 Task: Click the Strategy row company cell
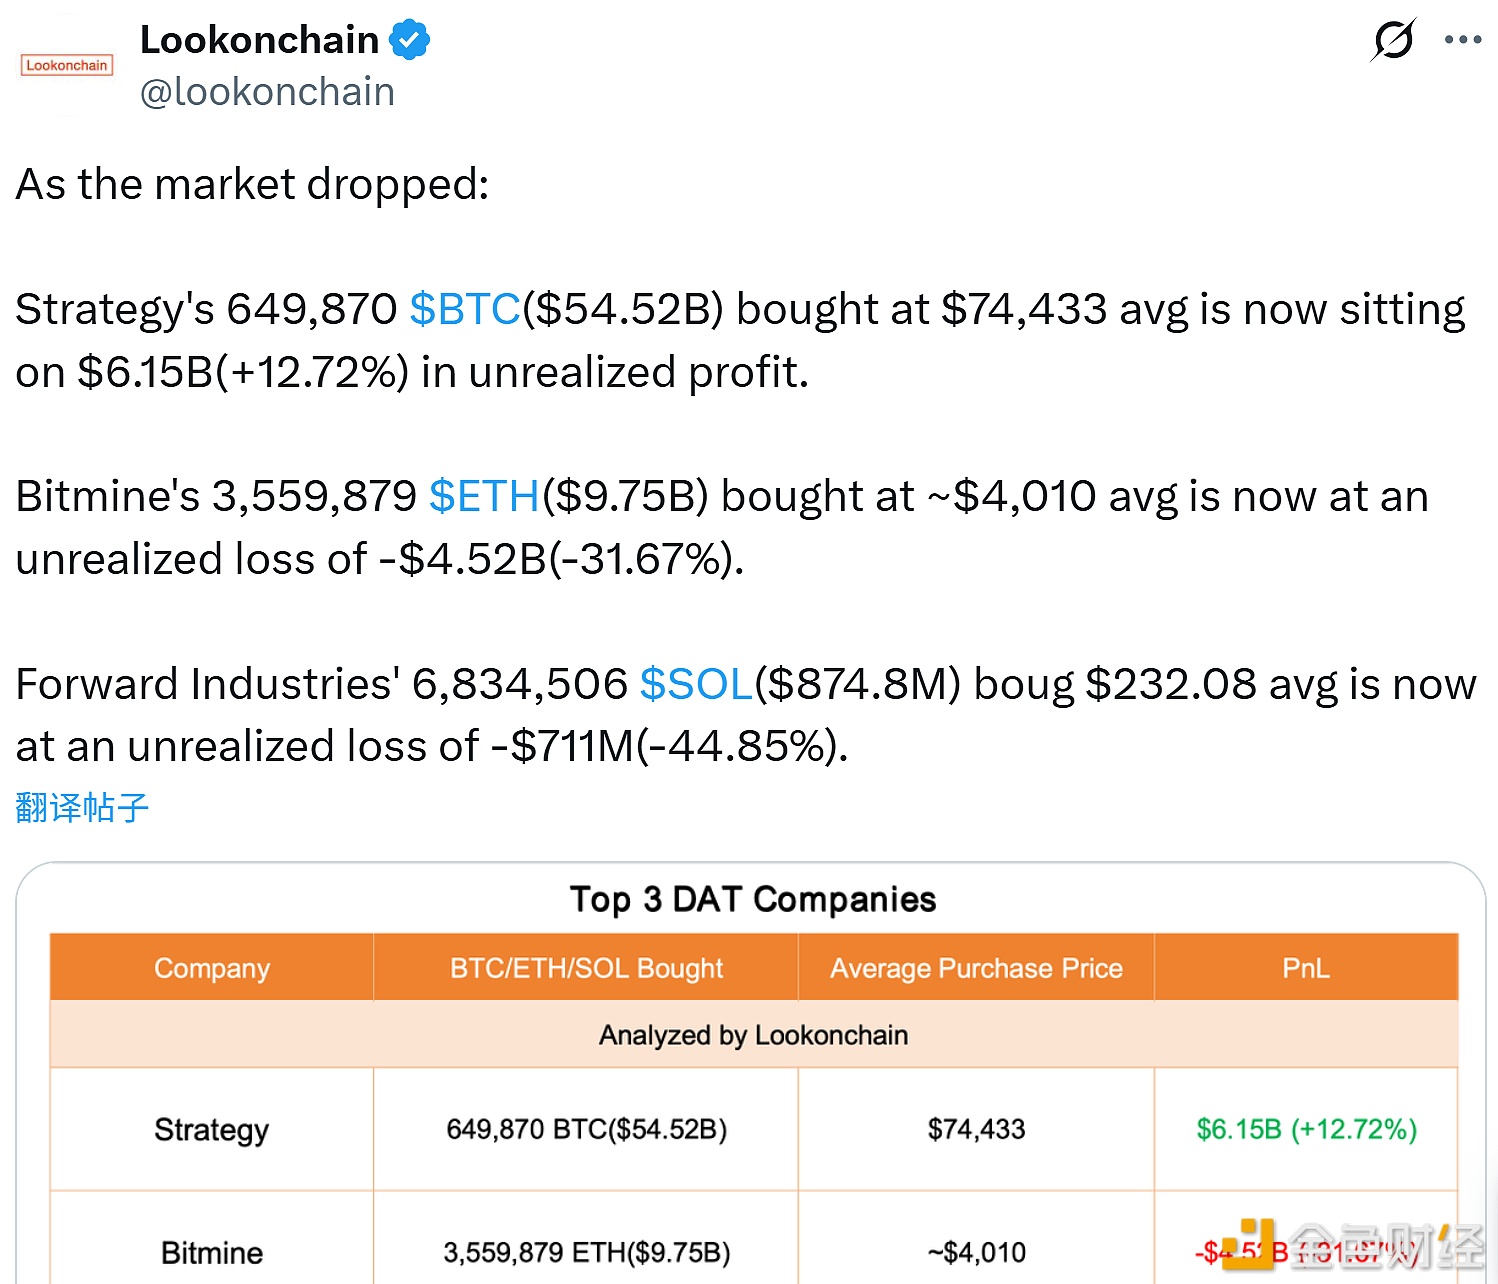click(212, 1130)
